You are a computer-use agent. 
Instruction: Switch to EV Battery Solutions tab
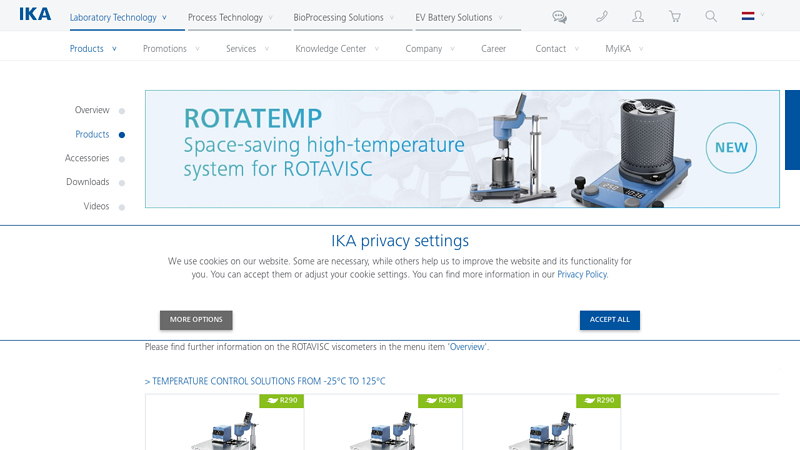coord(454,17)
